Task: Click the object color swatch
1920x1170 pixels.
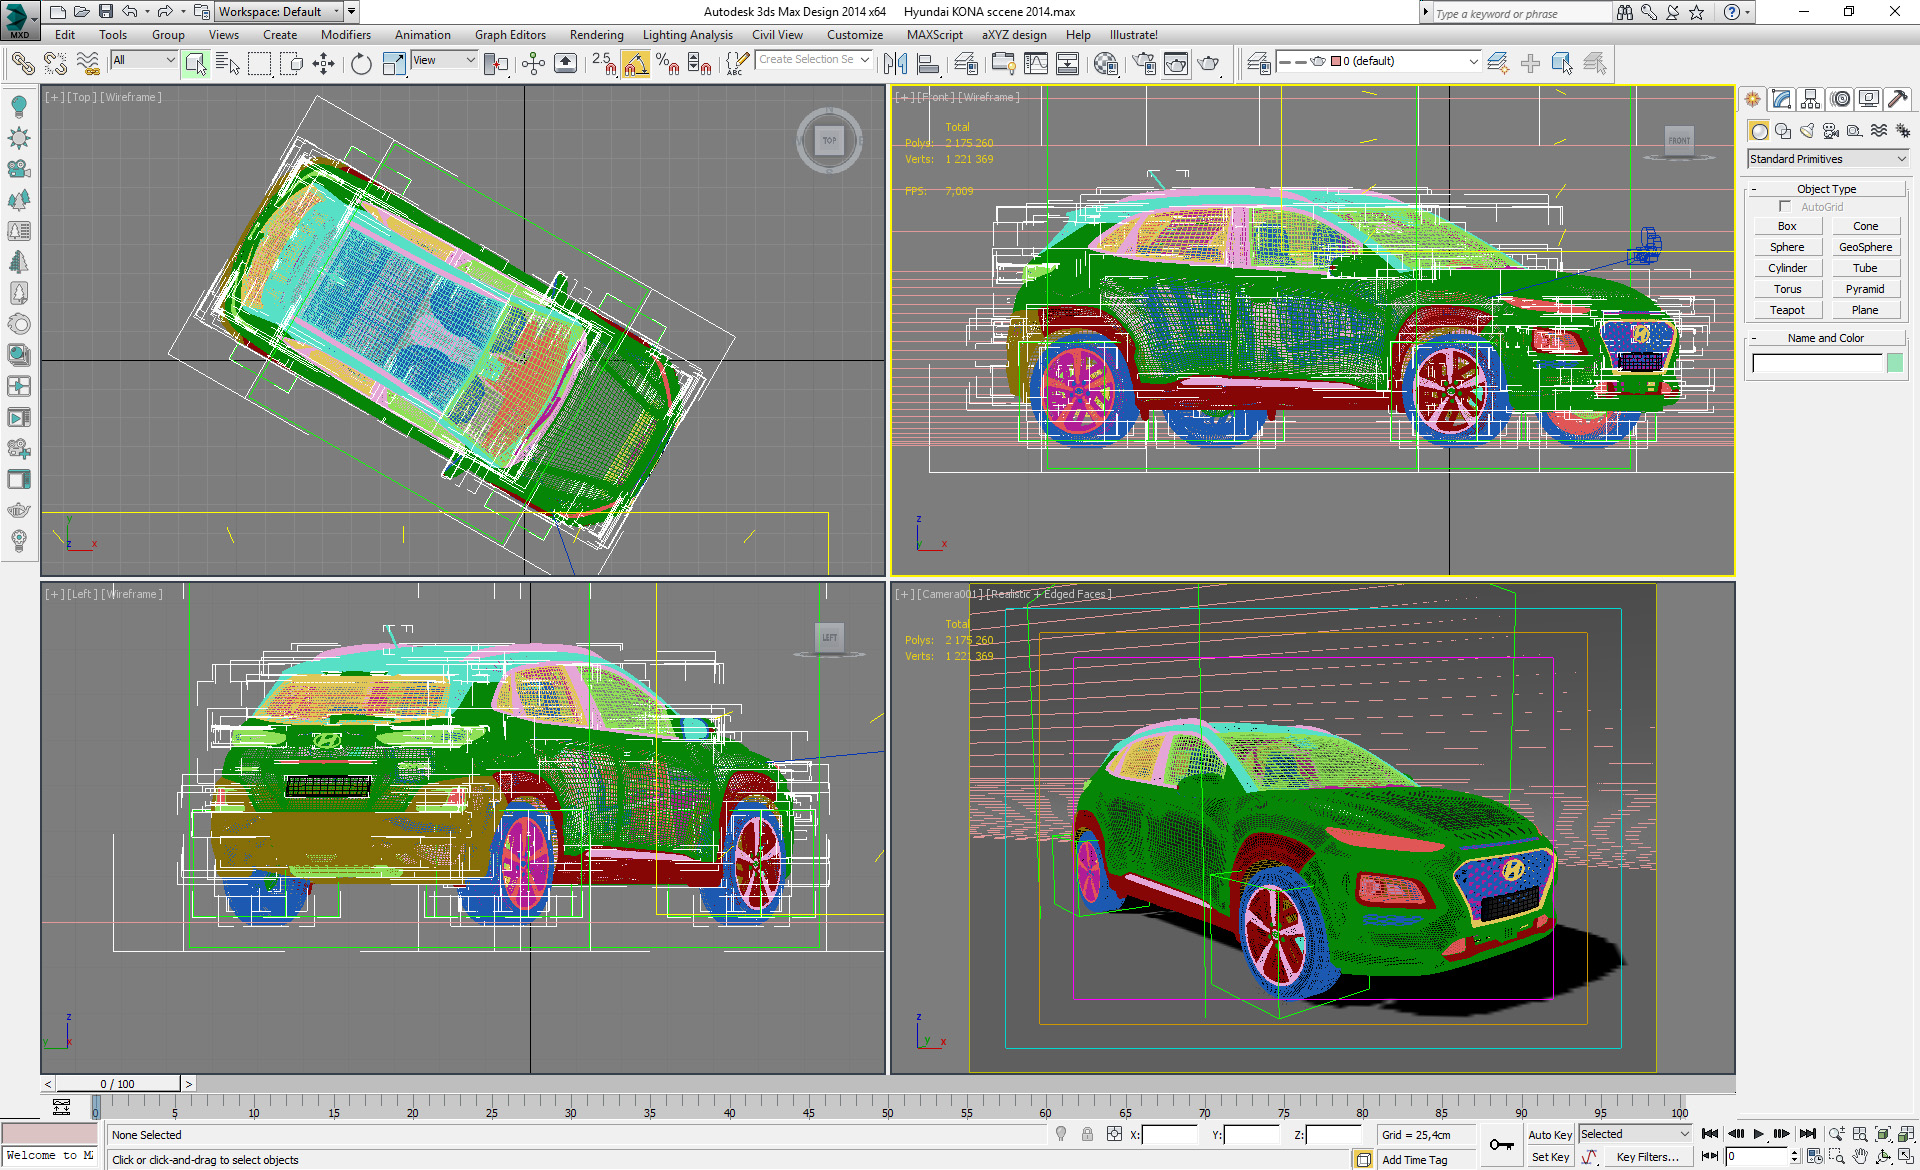Action: click(1895, 363)
